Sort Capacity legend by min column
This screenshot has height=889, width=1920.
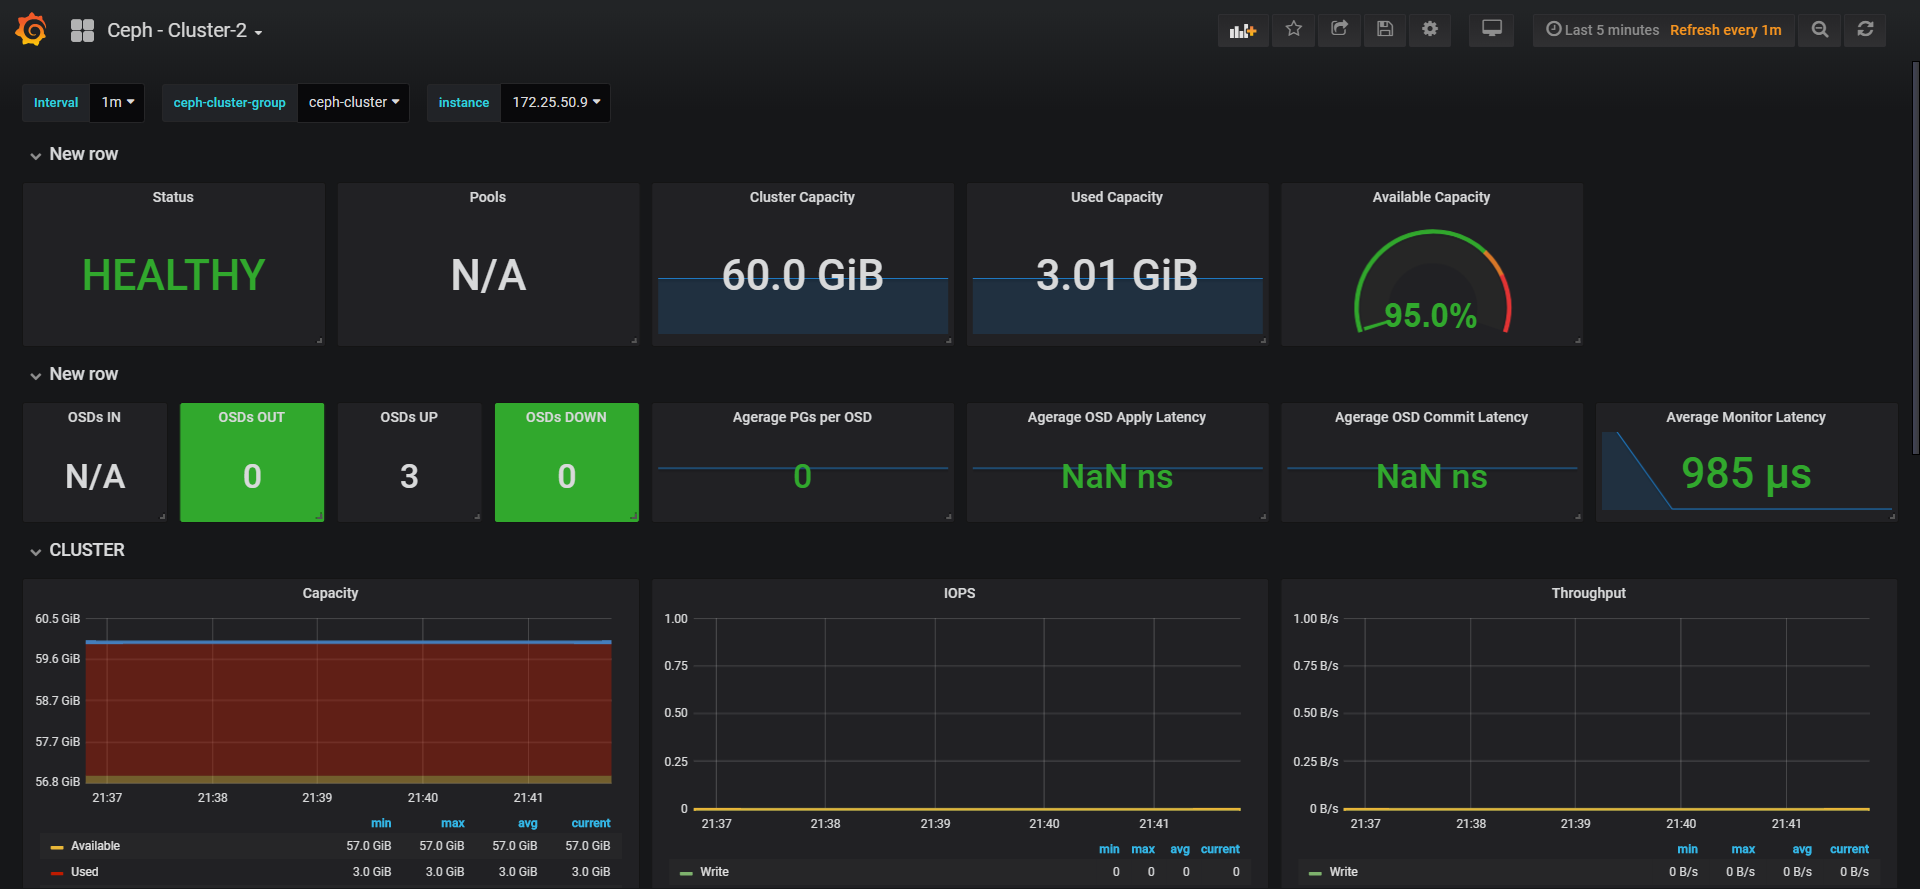(x=381, y=823)
